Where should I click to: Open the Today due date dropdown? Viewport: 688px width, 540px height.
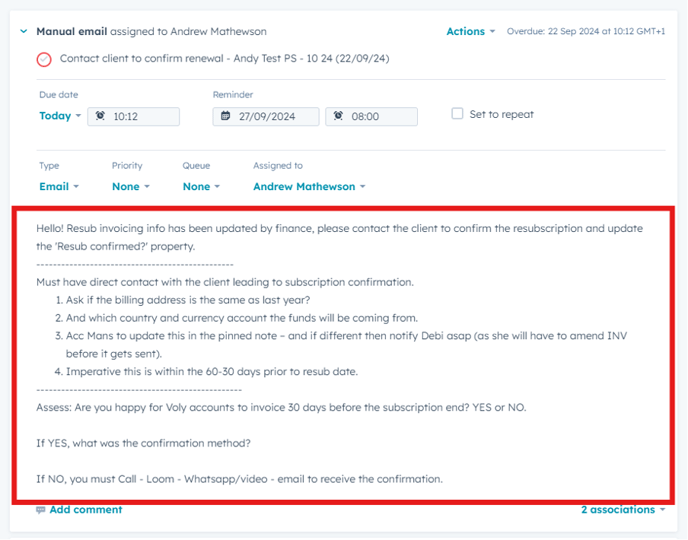[60, 116]
